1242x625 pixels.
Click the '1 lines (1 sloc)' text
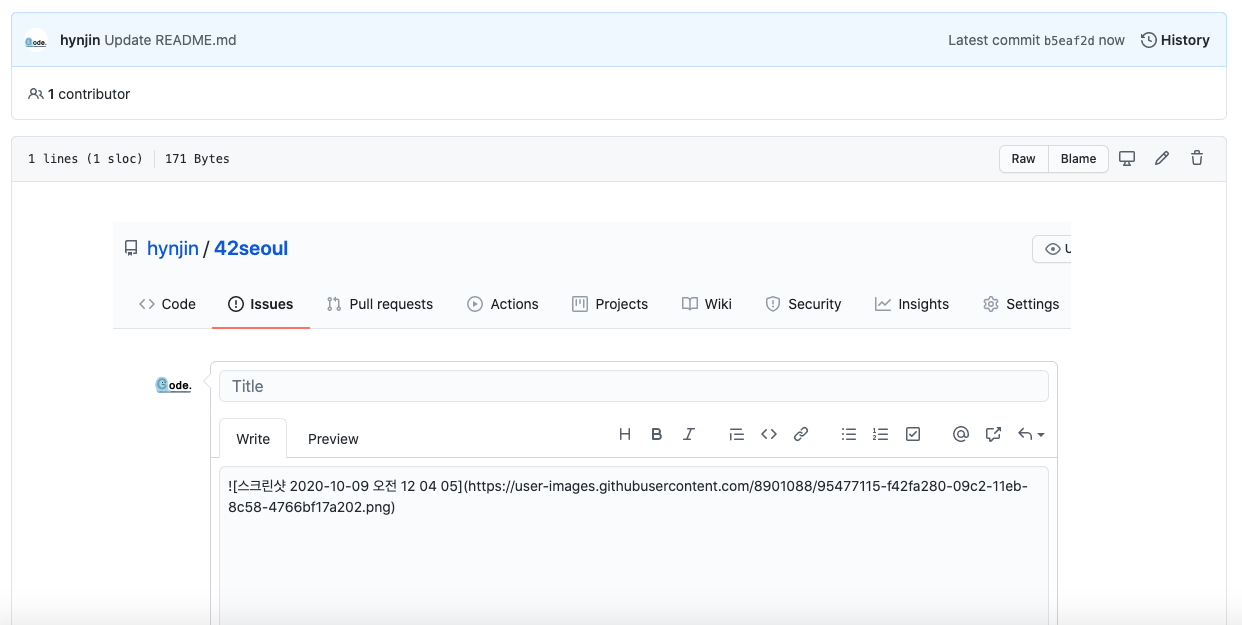click(86, 159)
